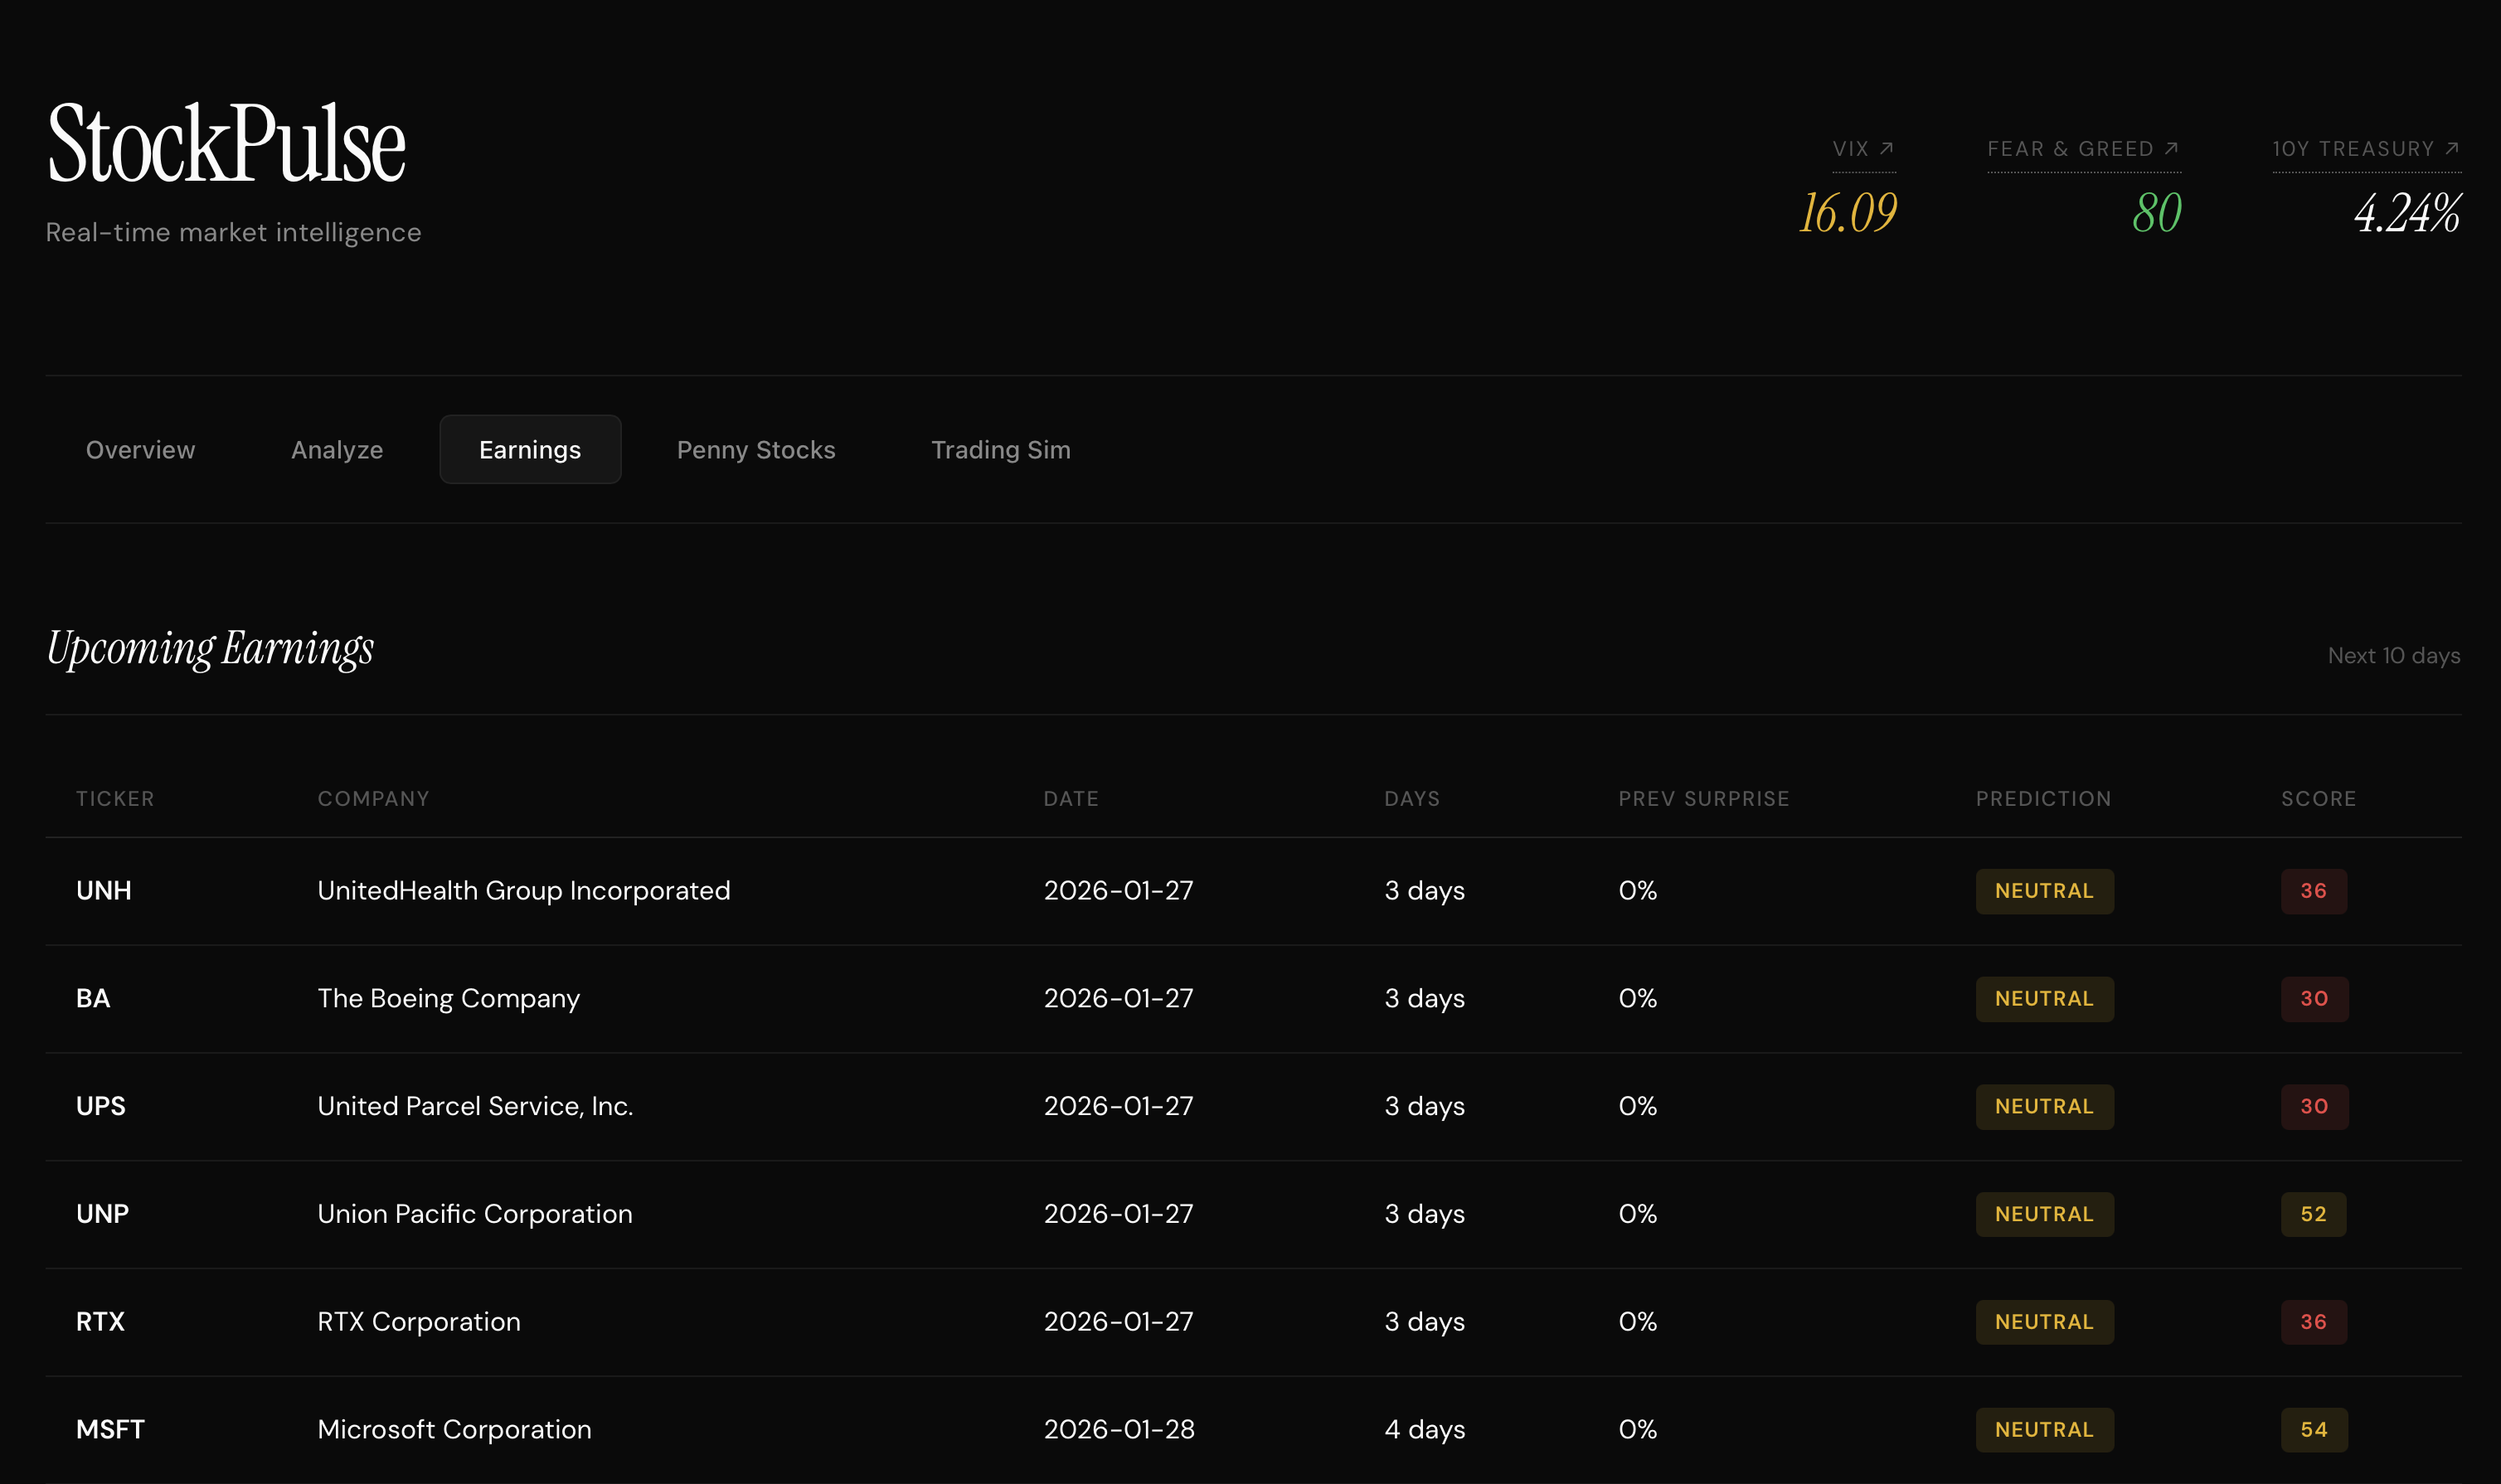
Task: Click the Fear & Greed arrow icon
Action: tap(2171, 148)
